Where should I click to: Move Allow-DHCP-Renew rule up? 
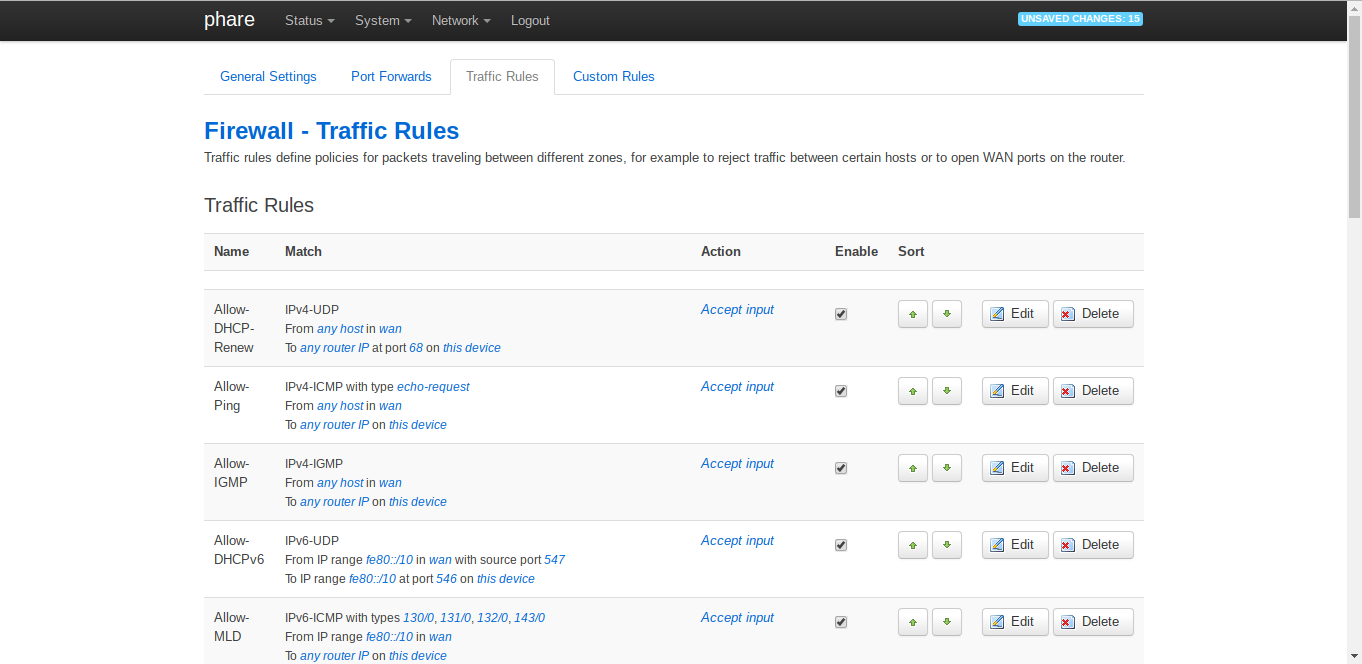click(913, 314)
